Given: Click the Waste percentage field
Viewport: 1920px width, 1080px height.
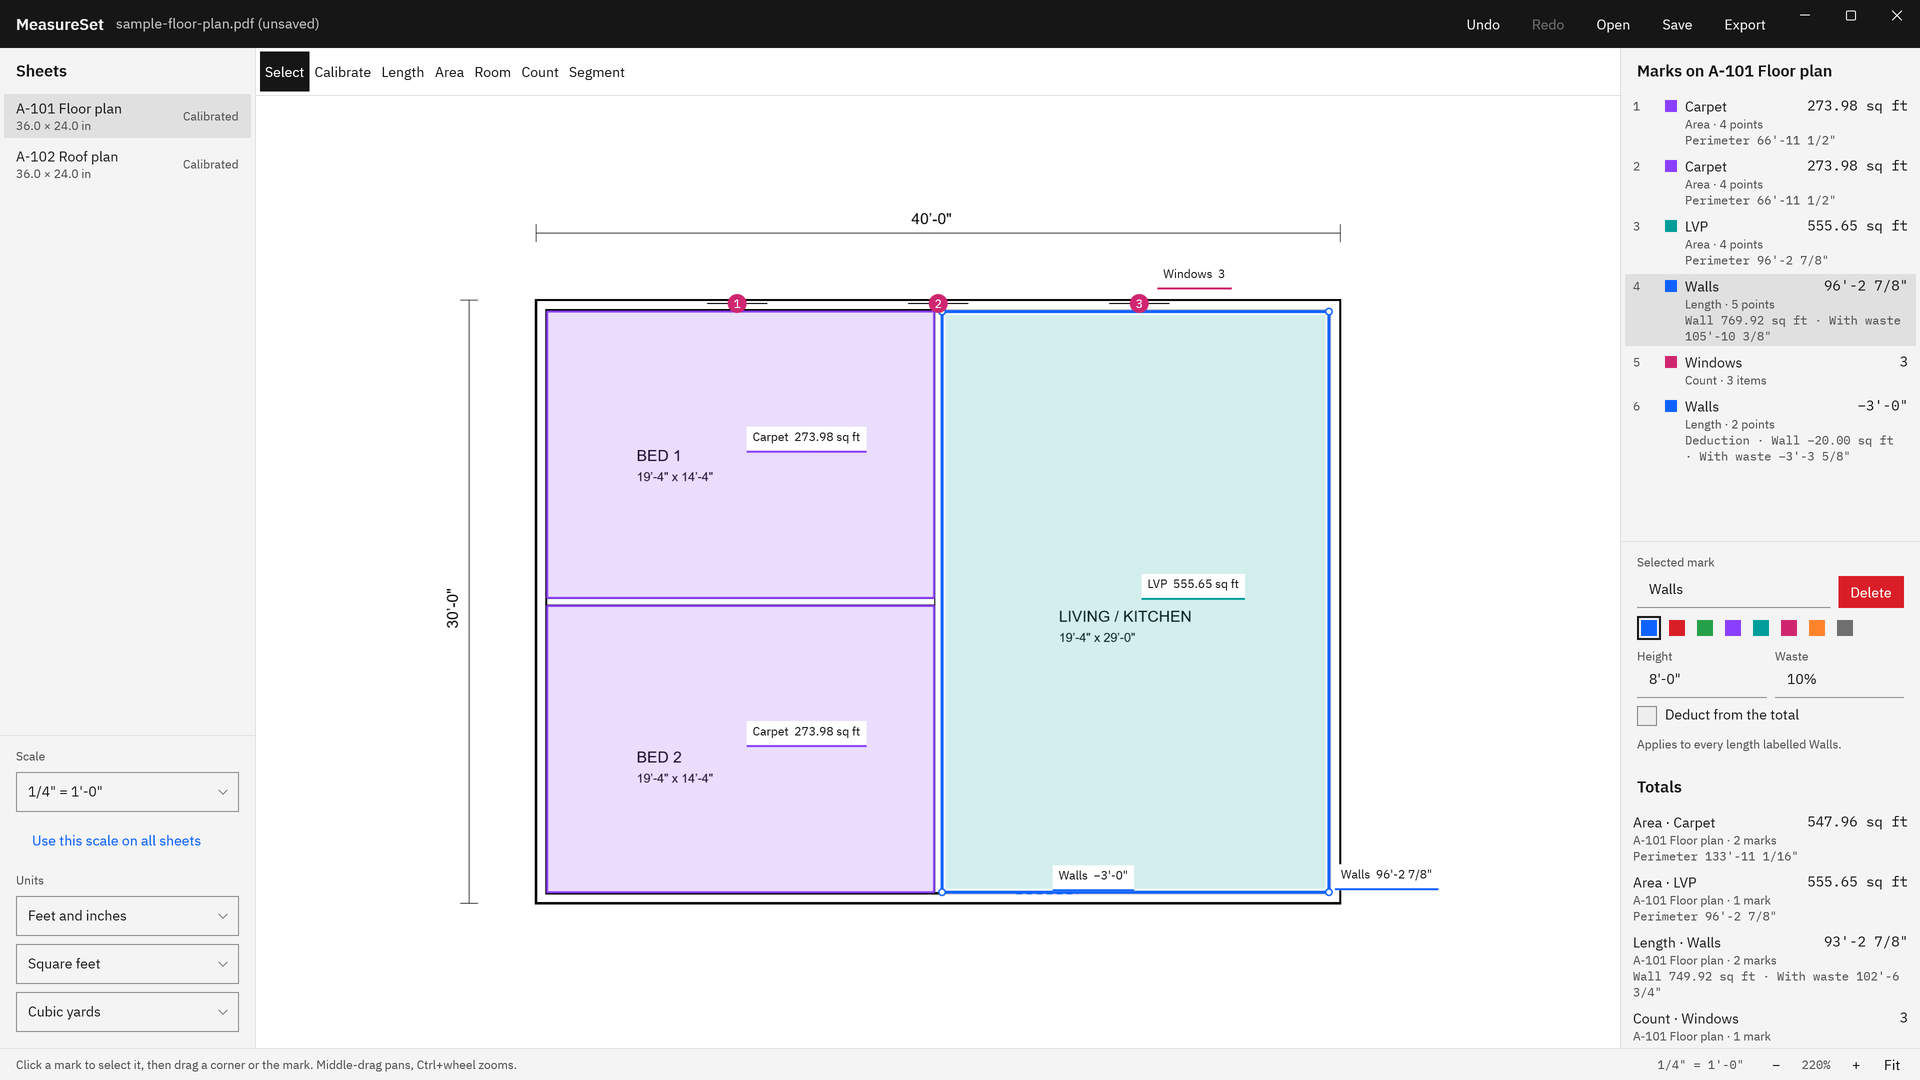Looking at the screenshot, I should click(1839, 679).
